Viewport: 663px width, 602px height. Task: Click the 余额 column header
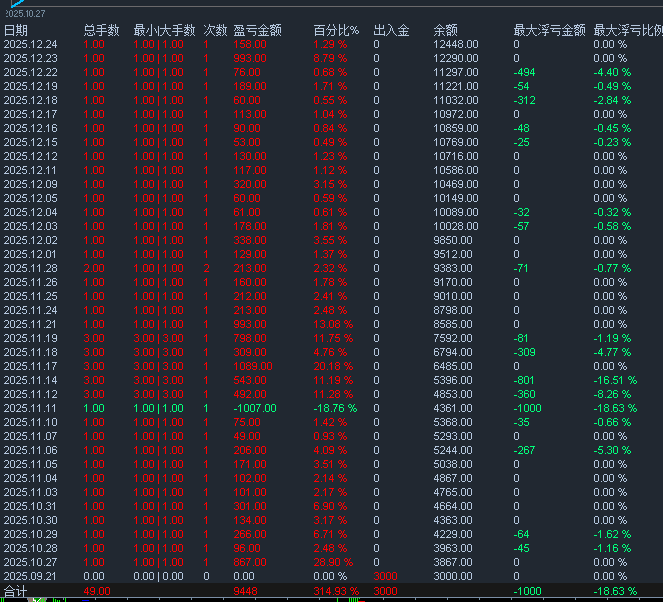coord(447,31)
